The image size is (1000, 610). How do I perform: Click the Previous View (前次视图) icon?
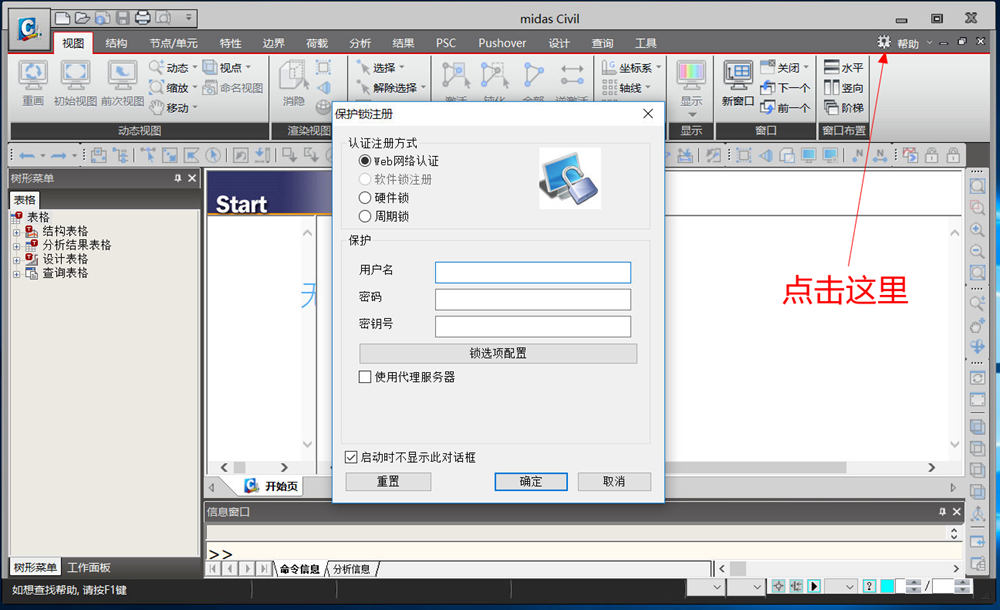[122, 77]
